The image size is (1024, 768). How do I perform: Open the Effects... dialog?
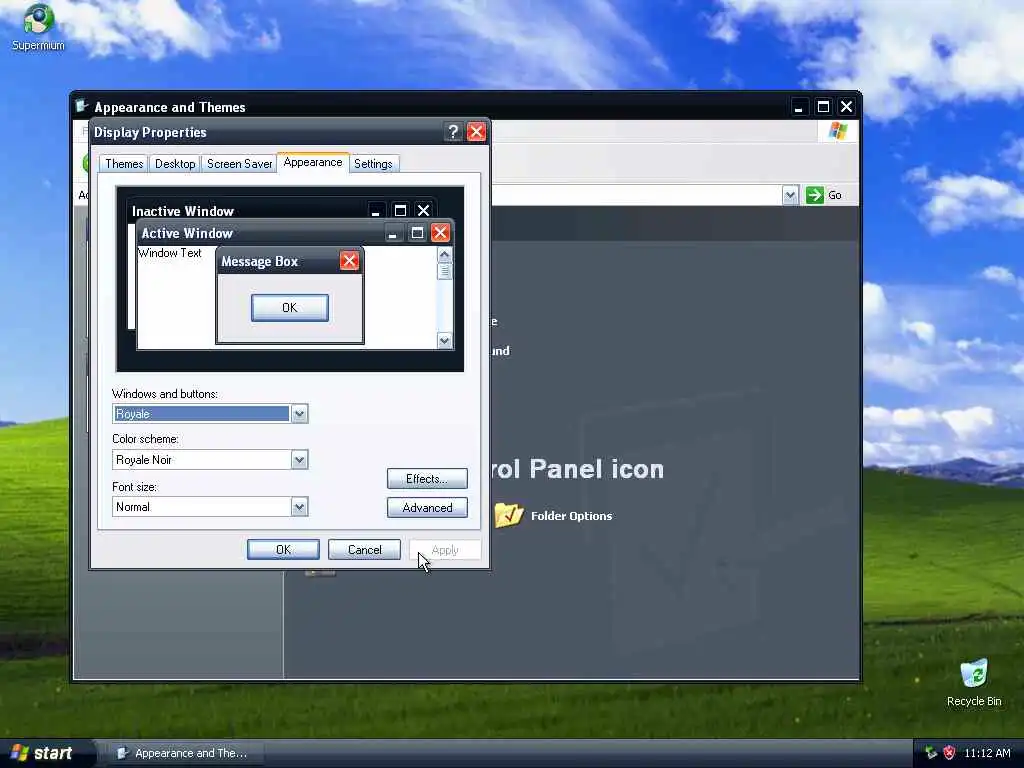click(x=427, y=479)
